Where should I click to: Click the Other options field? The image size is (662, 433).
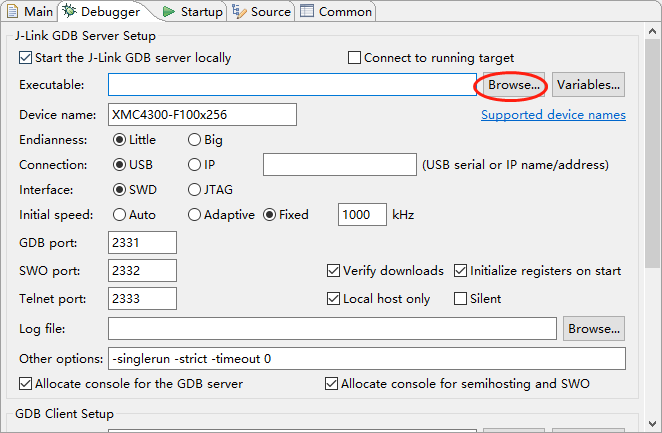pyautogui.click(x=367, y=358)
